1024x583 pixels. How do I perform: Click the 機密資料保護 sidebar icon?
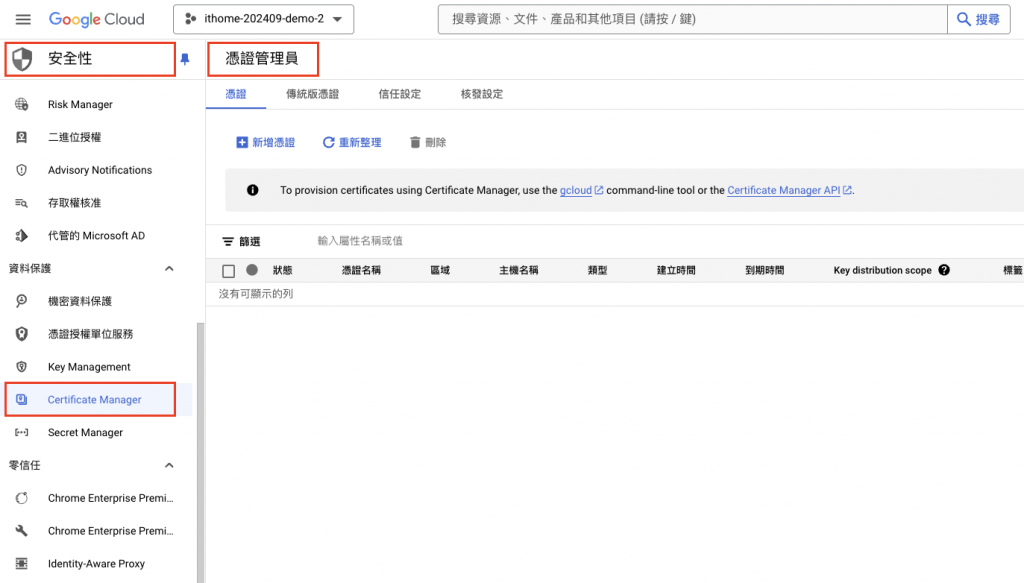22,301
